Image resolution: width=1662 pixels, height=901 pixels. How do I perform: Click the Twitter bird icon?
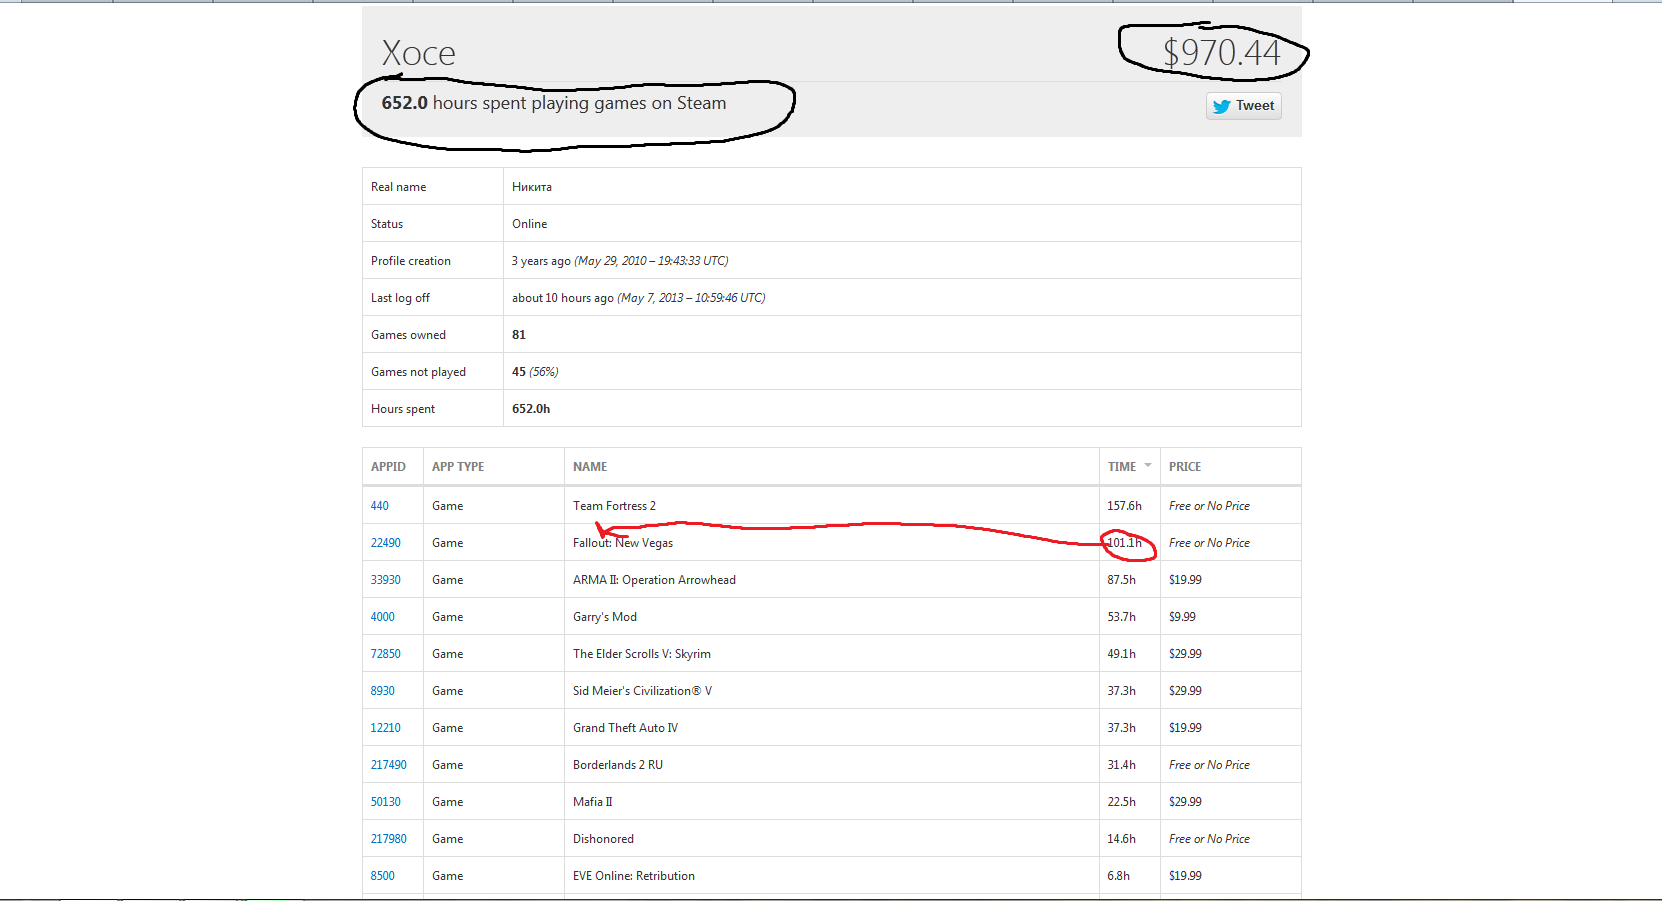click(x=1222, y=106)
